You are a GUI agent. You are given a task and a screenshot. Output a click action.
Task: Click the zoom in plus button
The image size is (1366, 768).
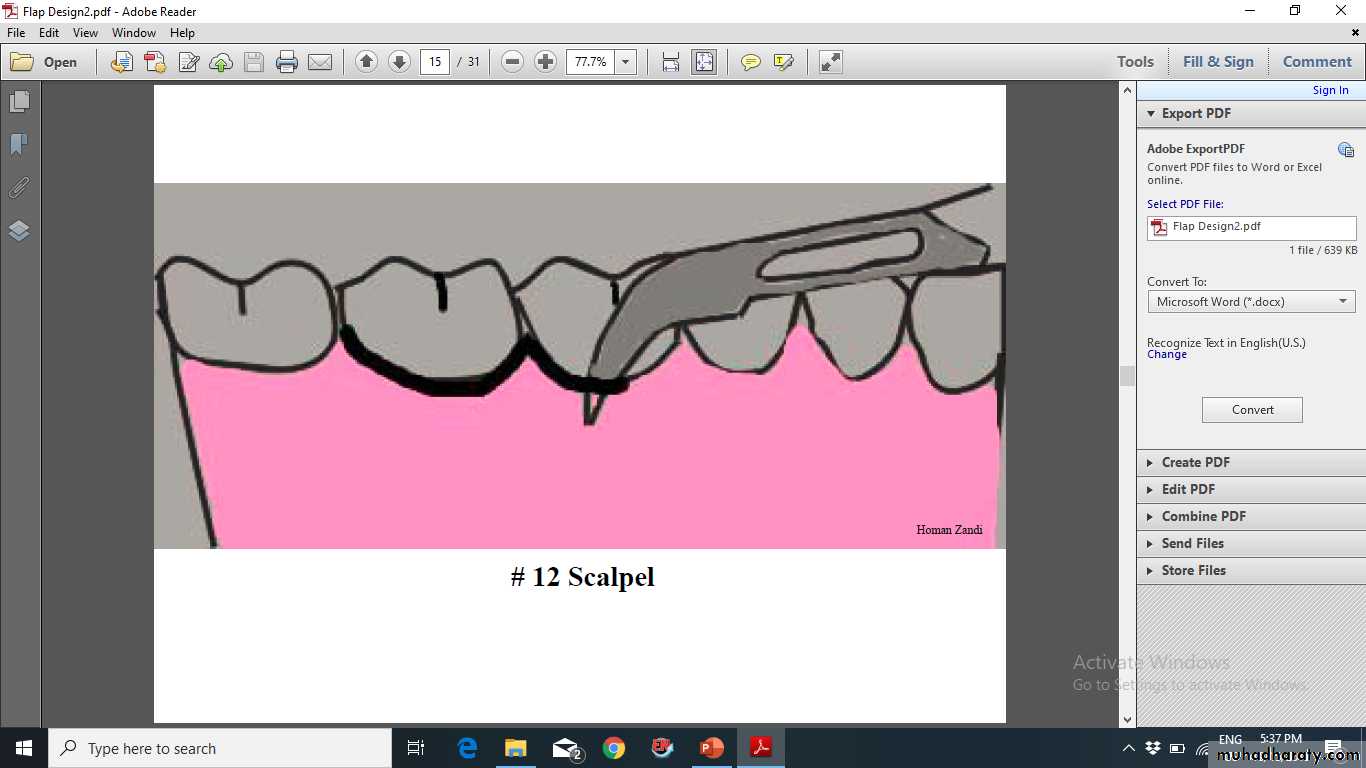click(545, 62)
